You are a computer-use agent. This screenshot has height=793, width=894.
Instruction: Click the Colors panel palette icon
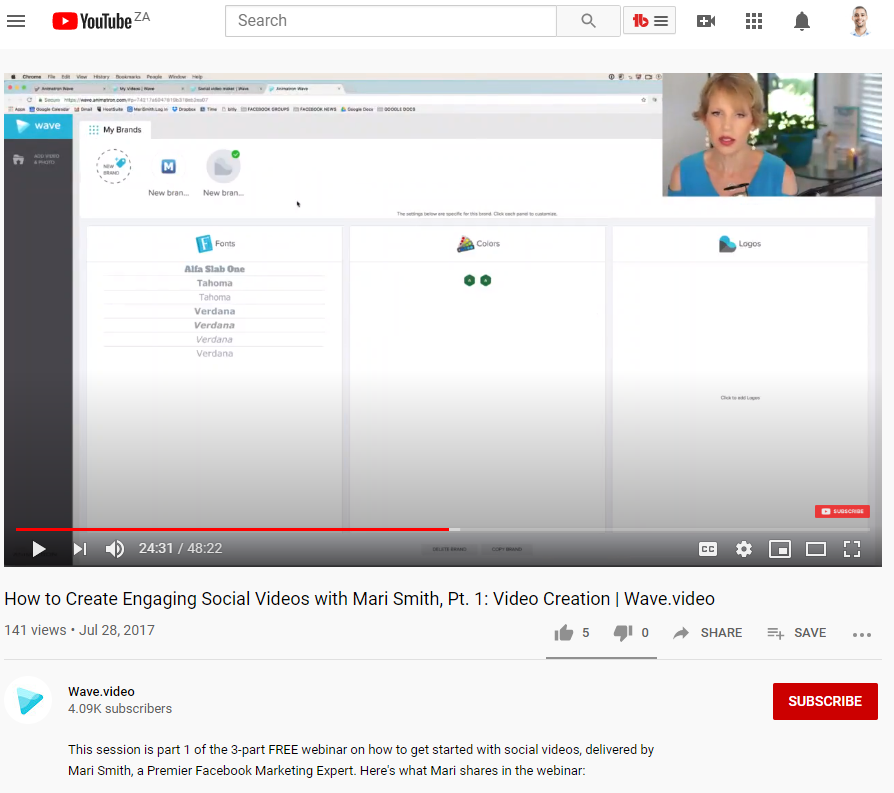pos(465,244)
